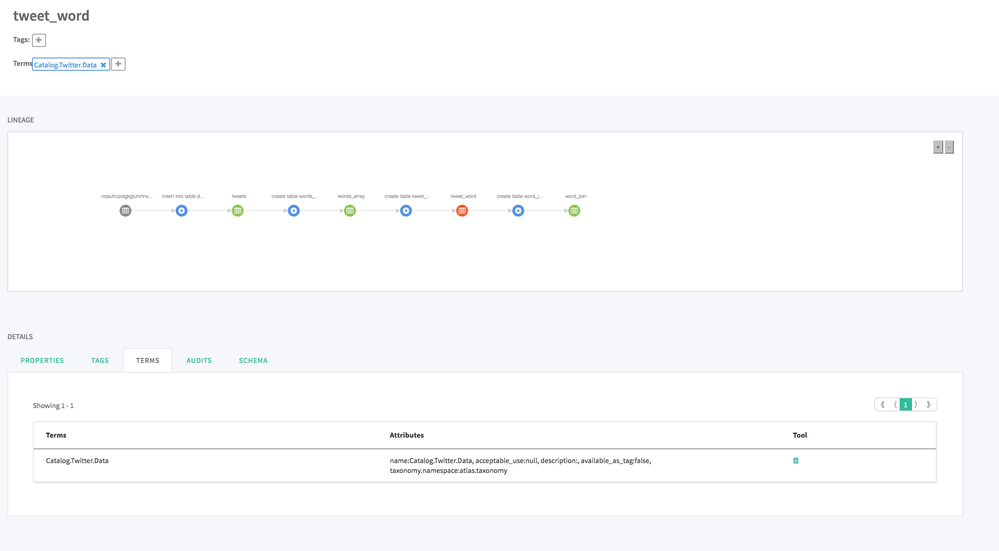Screen dimensions: 999x551
Task: Switch to the Audits tab
Action: click(x=199, y=361)
